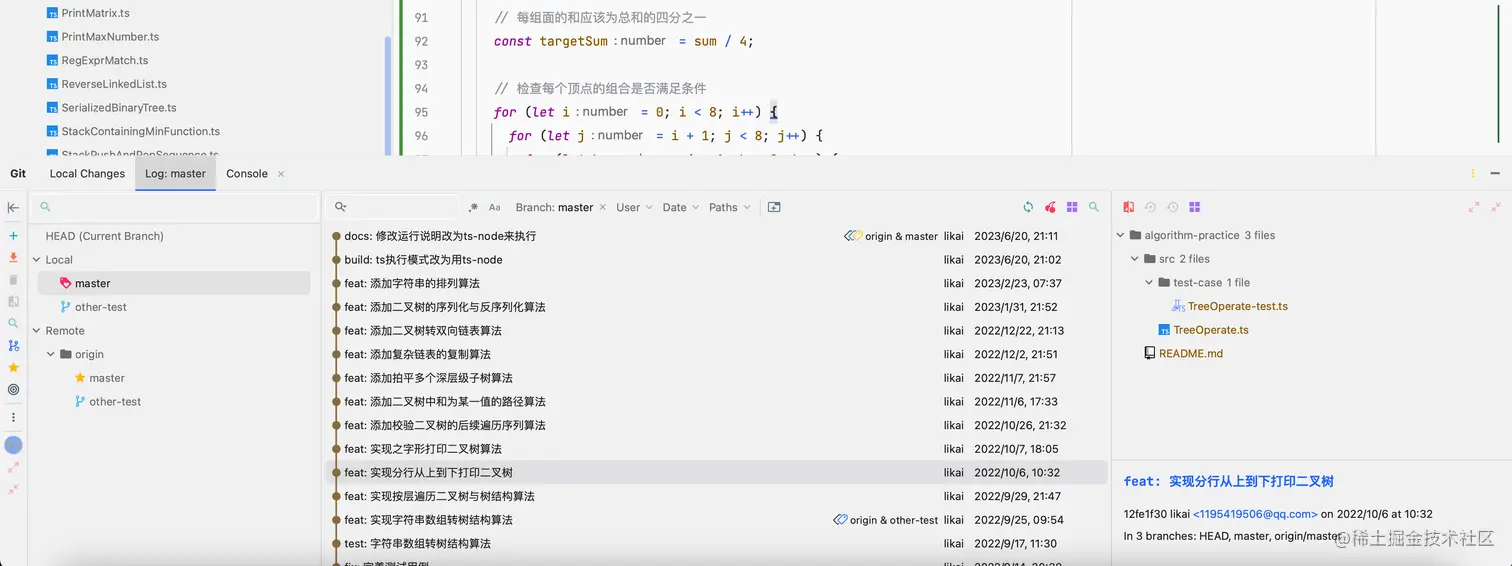Collapse the test-case folder node

[1149, 282]
